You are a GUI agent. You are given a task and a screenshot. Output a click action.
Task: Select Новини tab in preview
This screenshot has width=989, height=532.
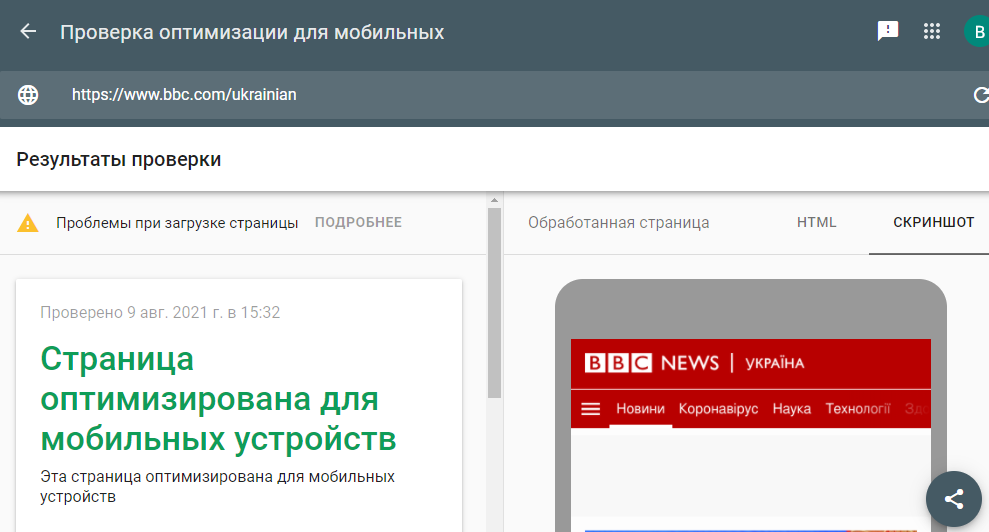640,409
